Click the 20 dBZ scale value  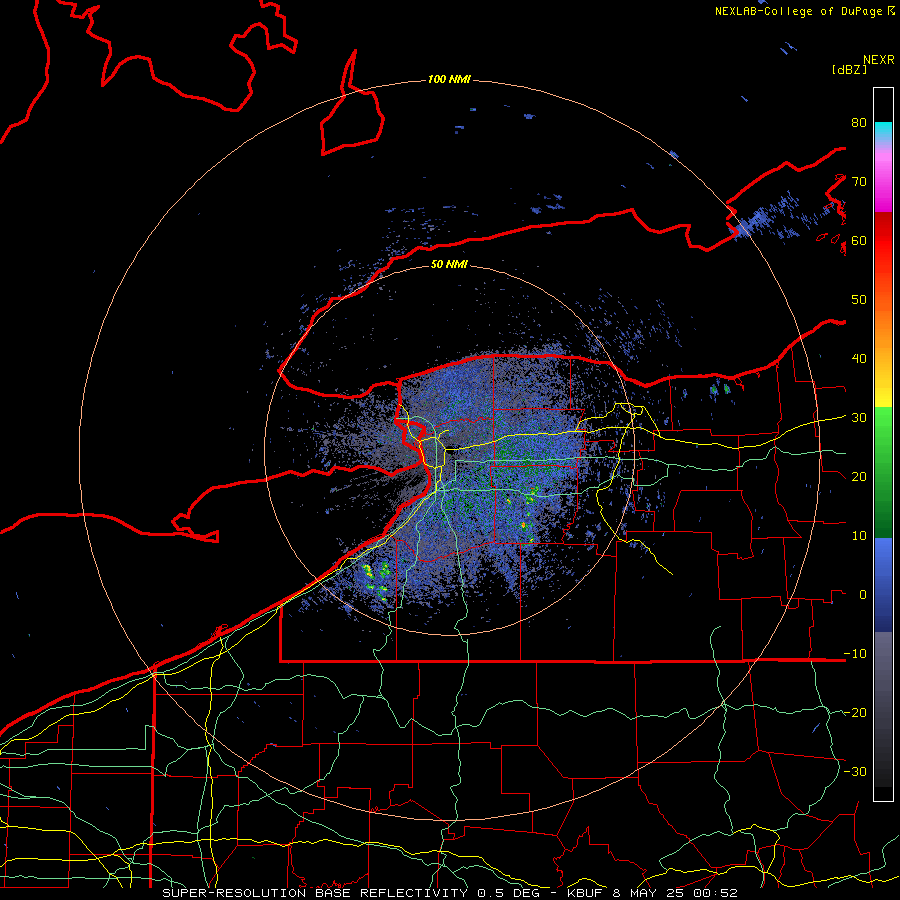coord(859,476)
